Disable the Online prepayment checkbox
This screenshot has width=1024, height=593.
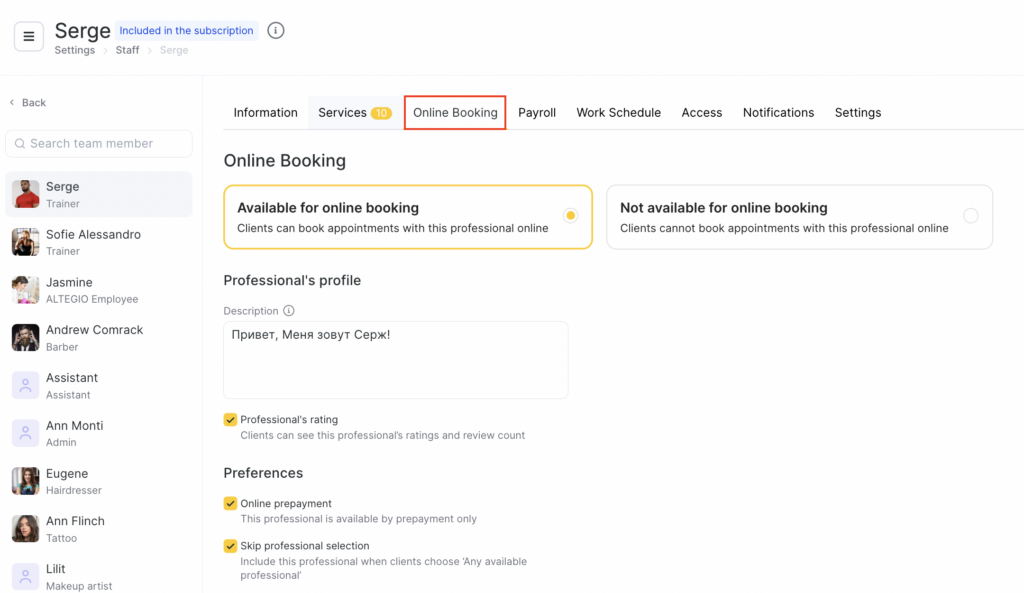230,504
